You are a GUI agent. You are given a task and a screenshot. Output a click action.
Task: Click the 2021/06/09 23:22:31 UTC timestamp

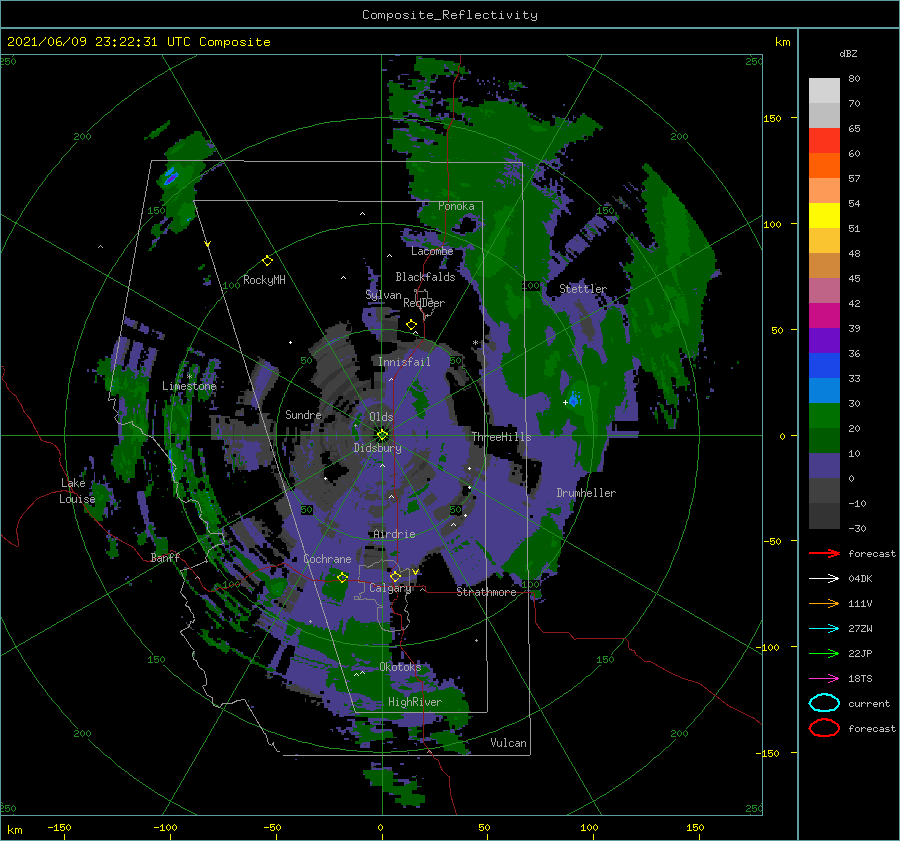tap(138, 42)
